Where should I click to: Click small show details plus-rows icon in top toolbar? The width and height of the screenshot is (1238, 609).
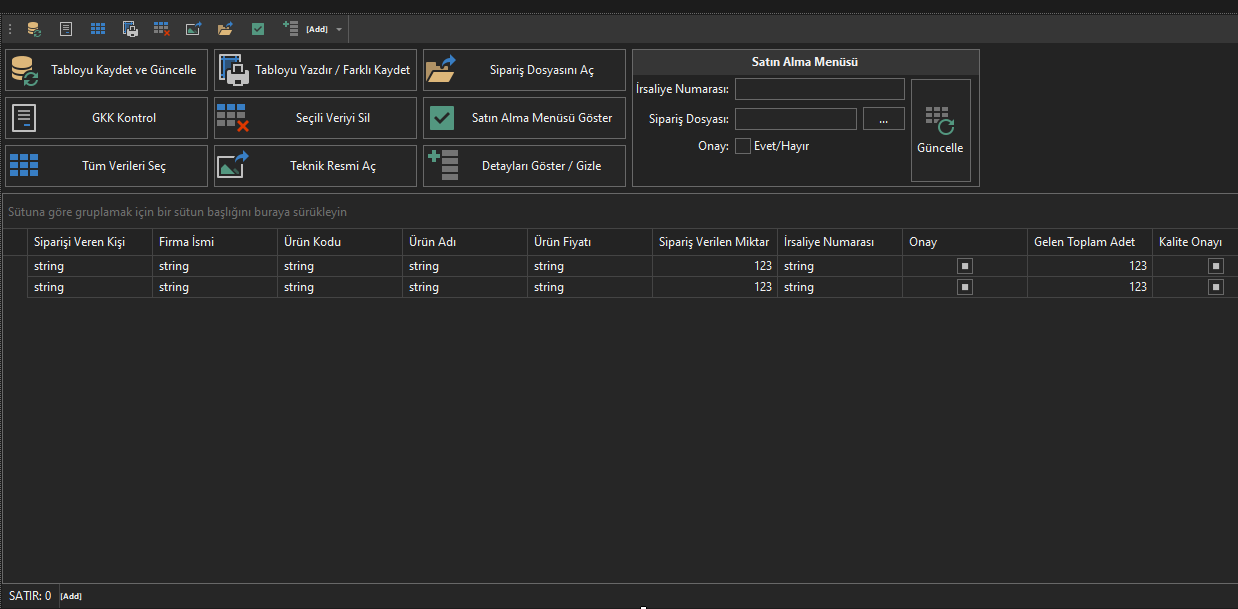point(291,29)
